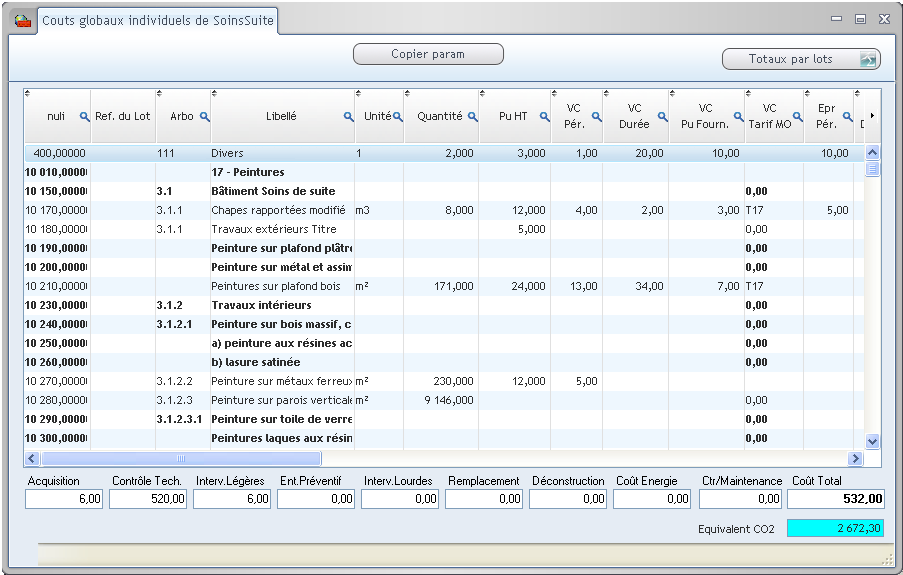Open the search filter on Quantité column

473,117
